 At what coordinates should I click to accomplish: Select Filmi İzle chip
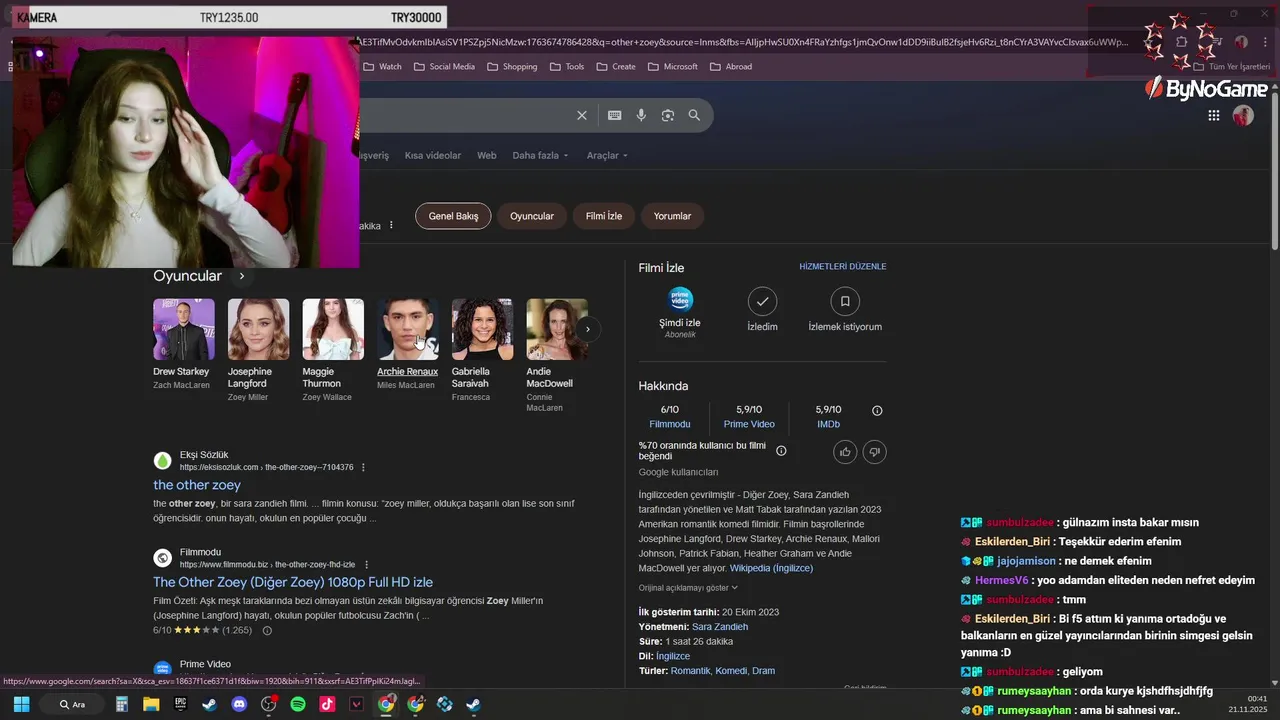(x=604, y=216)
